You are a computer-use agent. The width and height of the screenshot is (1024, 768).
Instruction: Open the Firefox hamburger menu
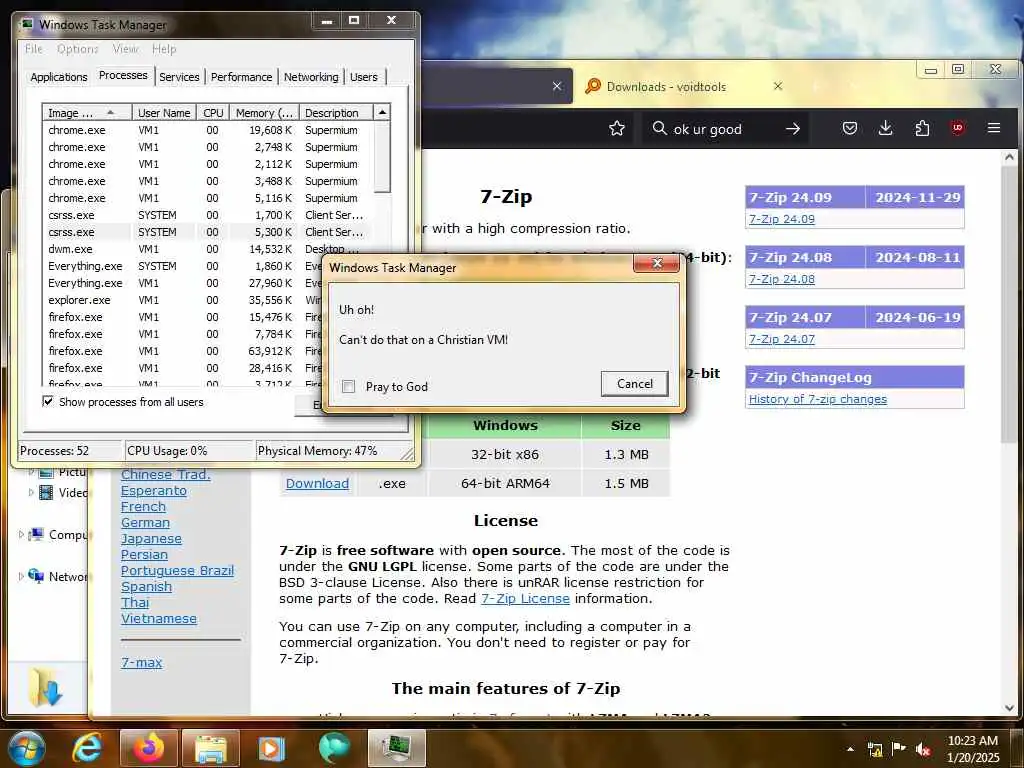[x=994, y=128]
